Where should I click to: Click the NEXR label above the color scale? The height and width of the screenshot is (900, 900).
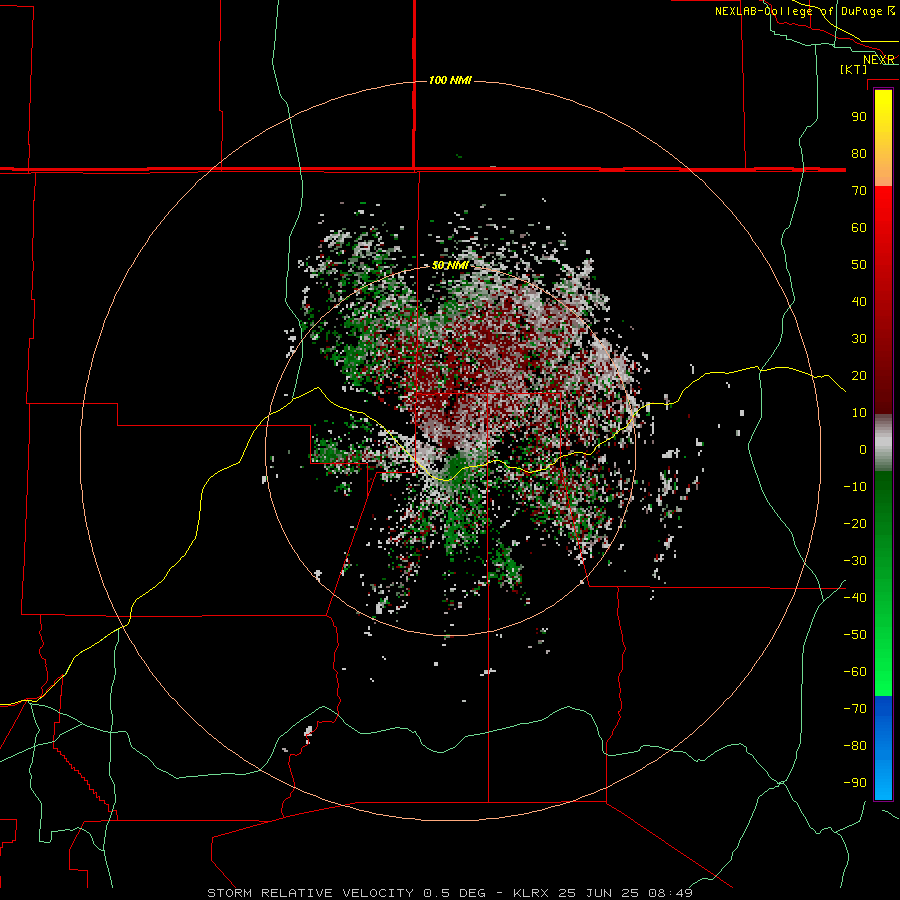click(x=879, y=59)
